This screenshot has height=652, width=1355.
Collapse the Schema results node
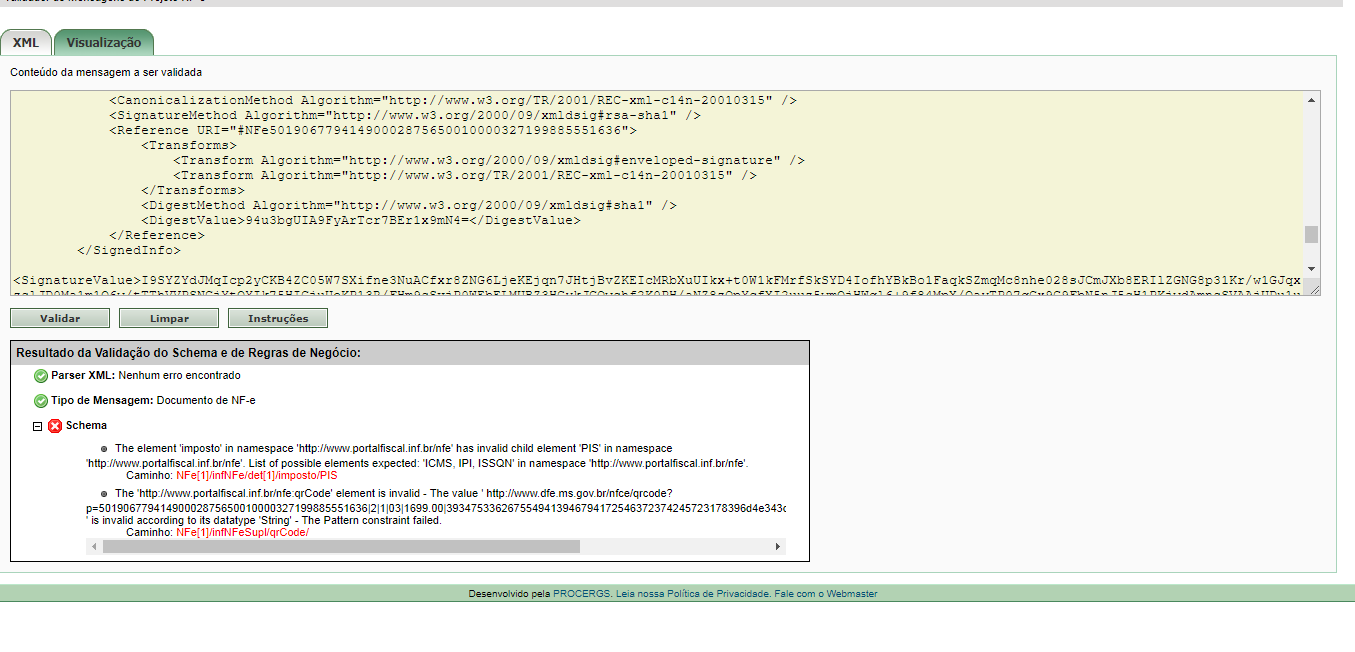point(37,426)
